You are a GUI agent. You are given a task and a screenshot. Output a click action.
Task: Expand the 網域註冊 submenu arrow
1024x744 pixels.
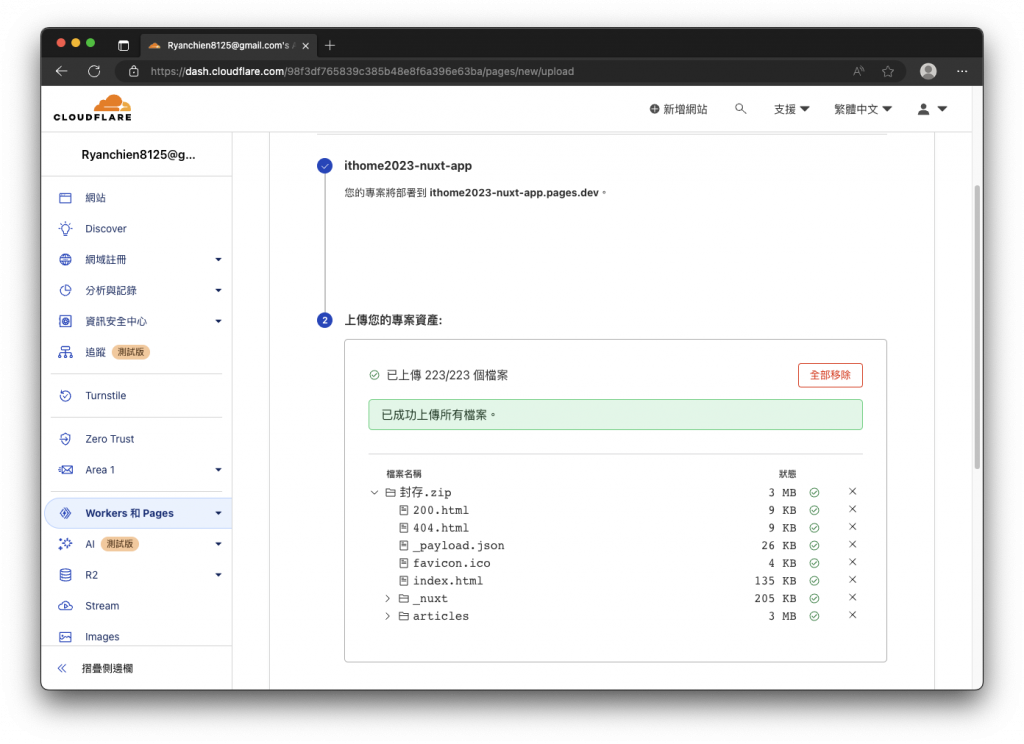(218, 259)
